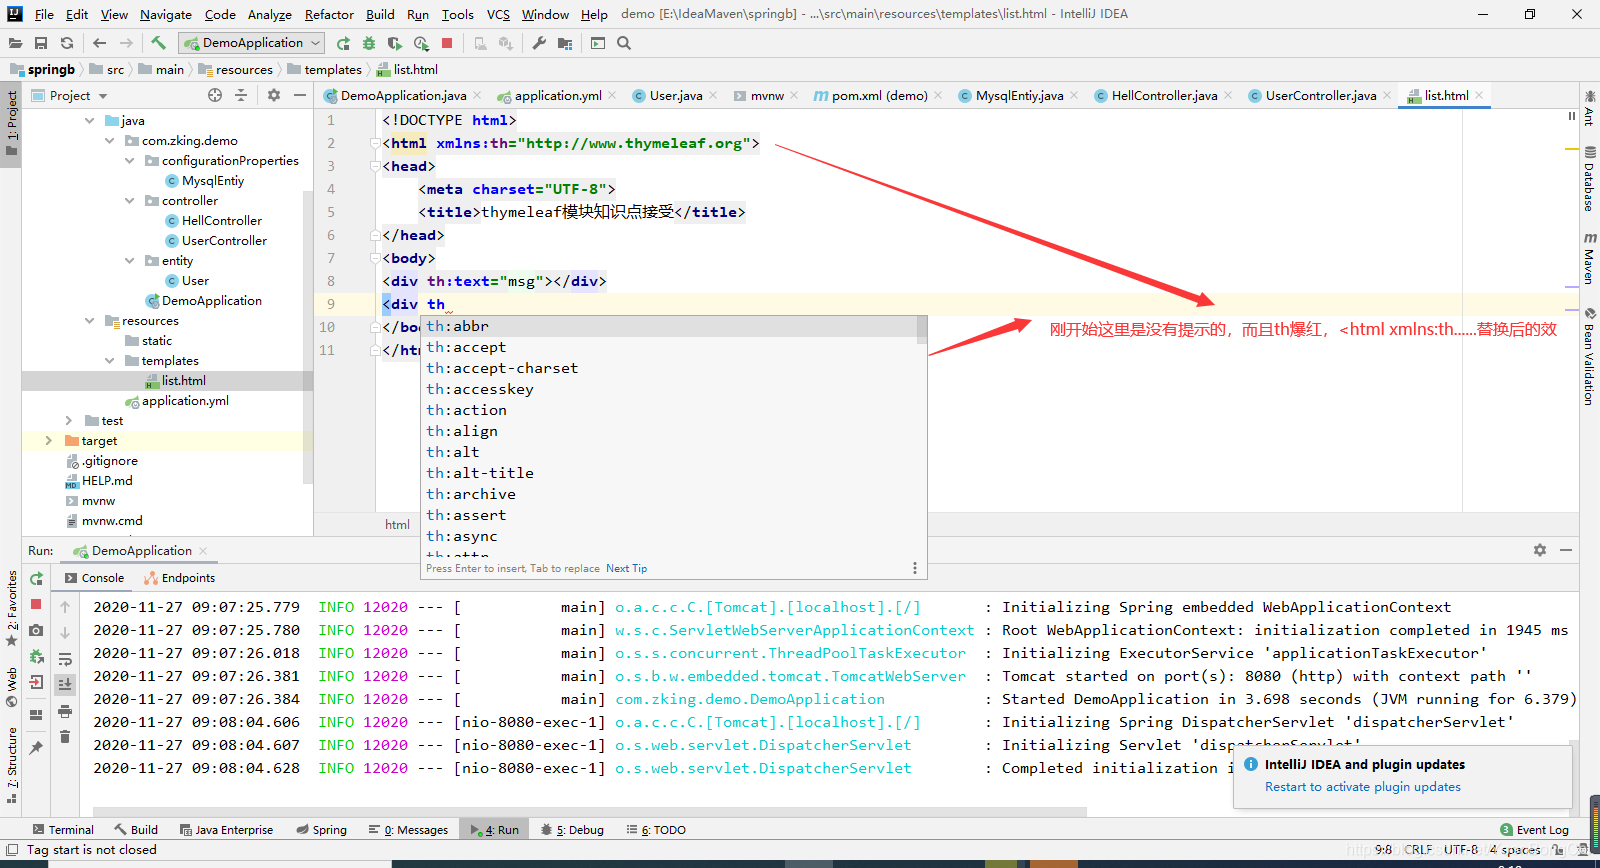
Task: Close the application.yml editor tab
Action: pos(611,95)
